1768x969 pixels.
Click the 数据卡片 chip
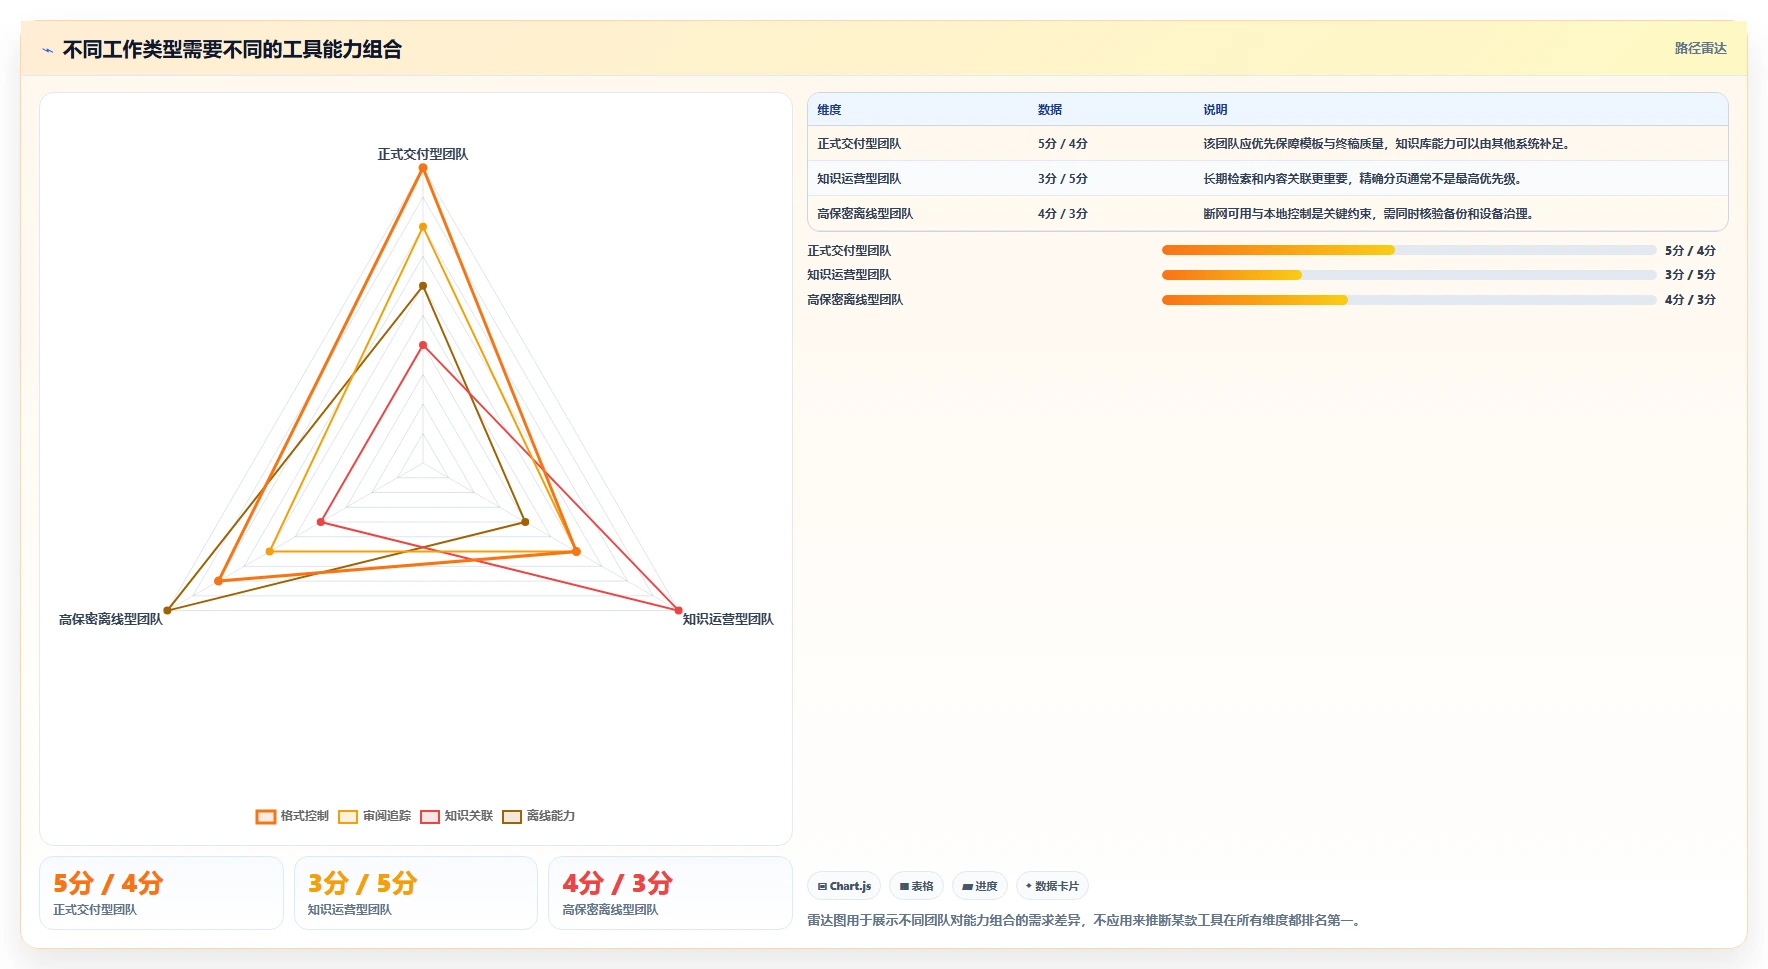coord(1052,886)
